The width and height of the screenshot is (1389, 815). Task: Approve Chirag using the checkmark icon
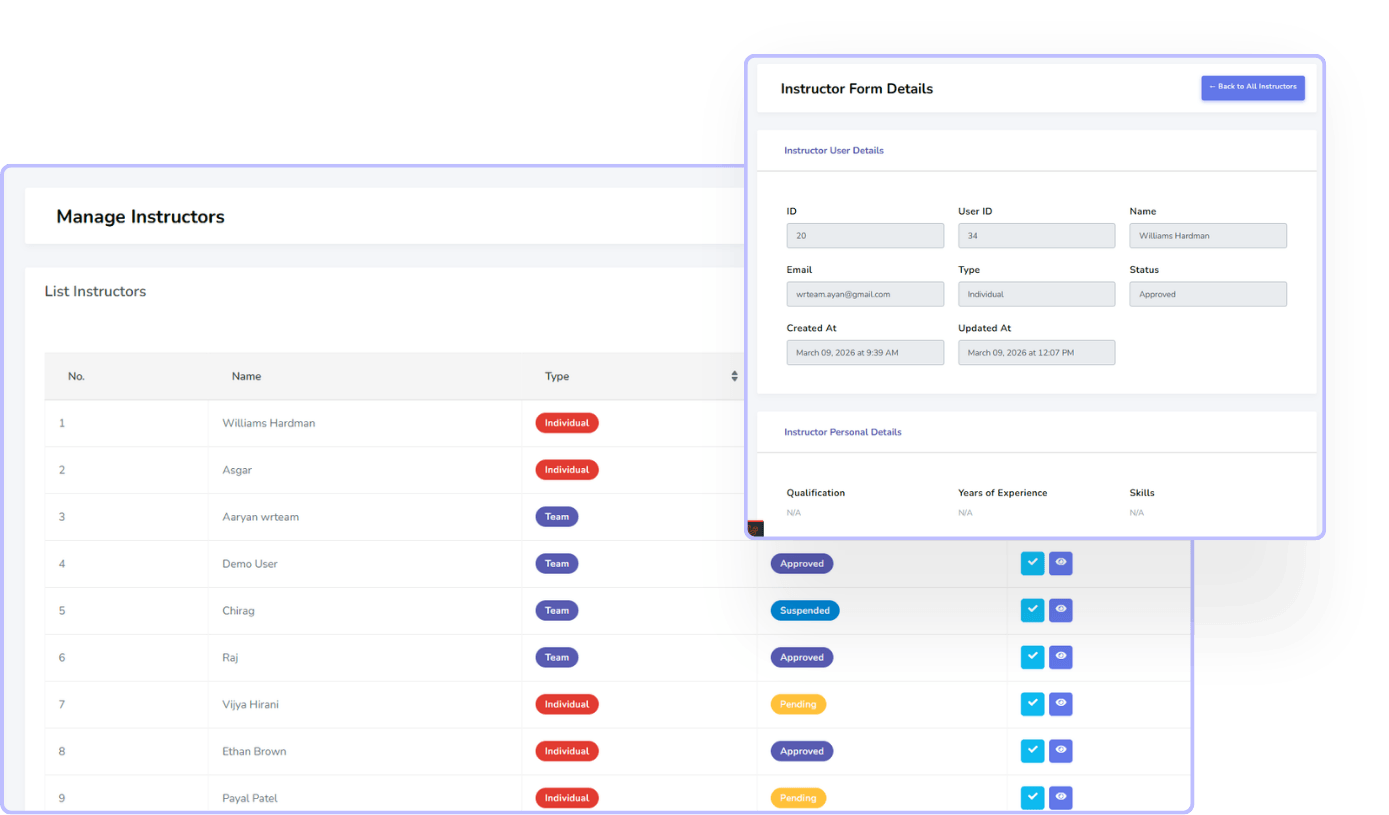1032,610
